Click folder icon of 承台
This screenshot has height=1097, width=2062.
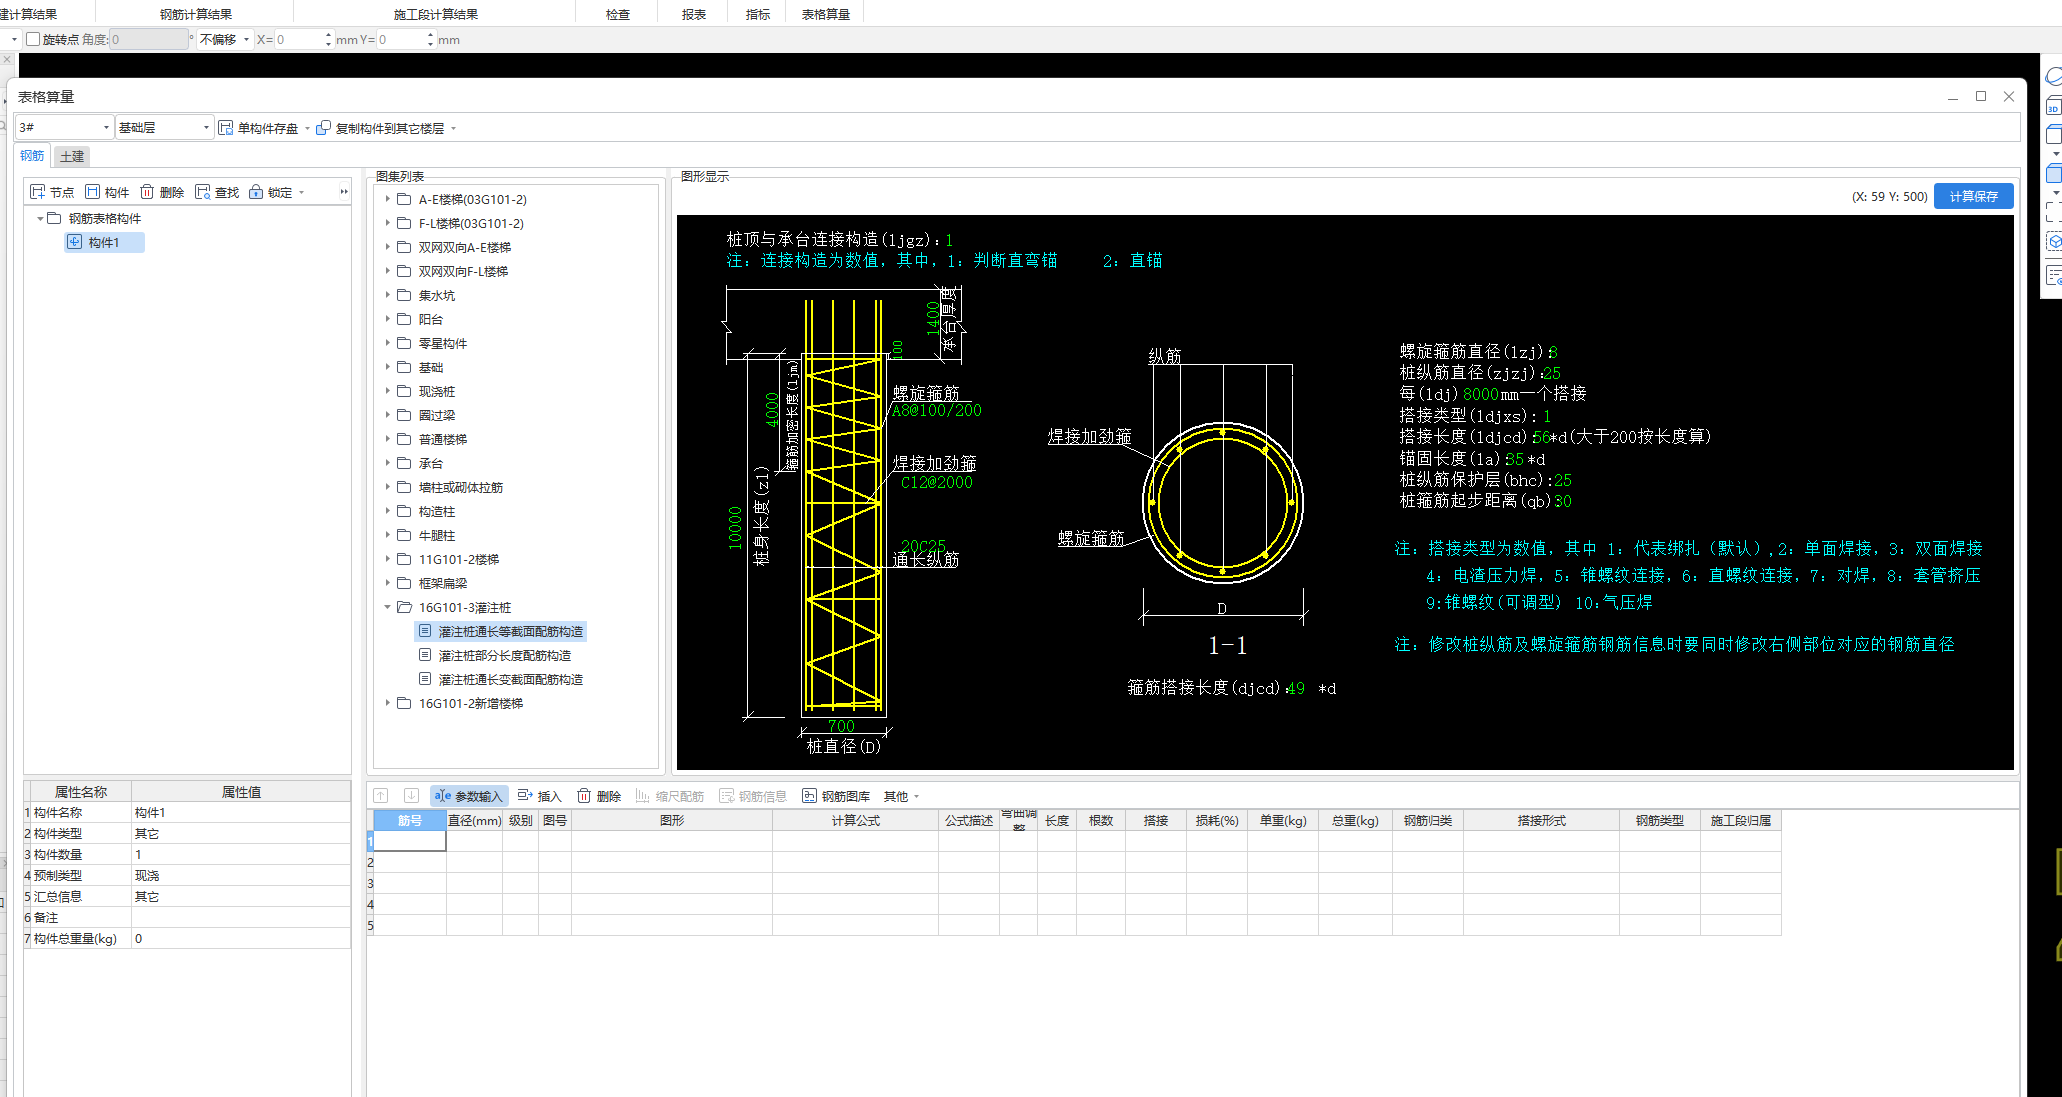(x=405, y=463)
